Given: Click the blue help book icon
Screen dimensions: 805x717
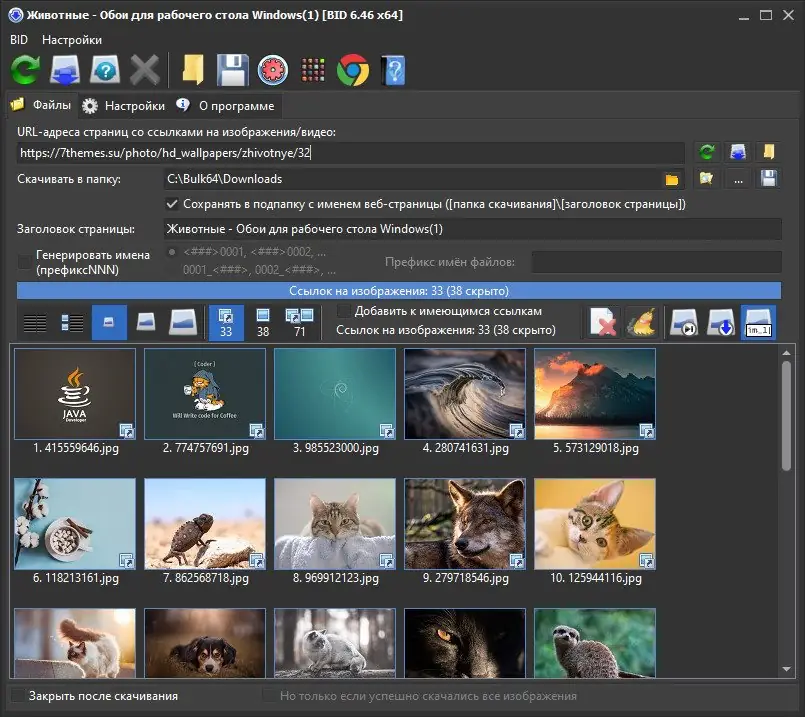Looking at the screenshot, I should point(393,70).
